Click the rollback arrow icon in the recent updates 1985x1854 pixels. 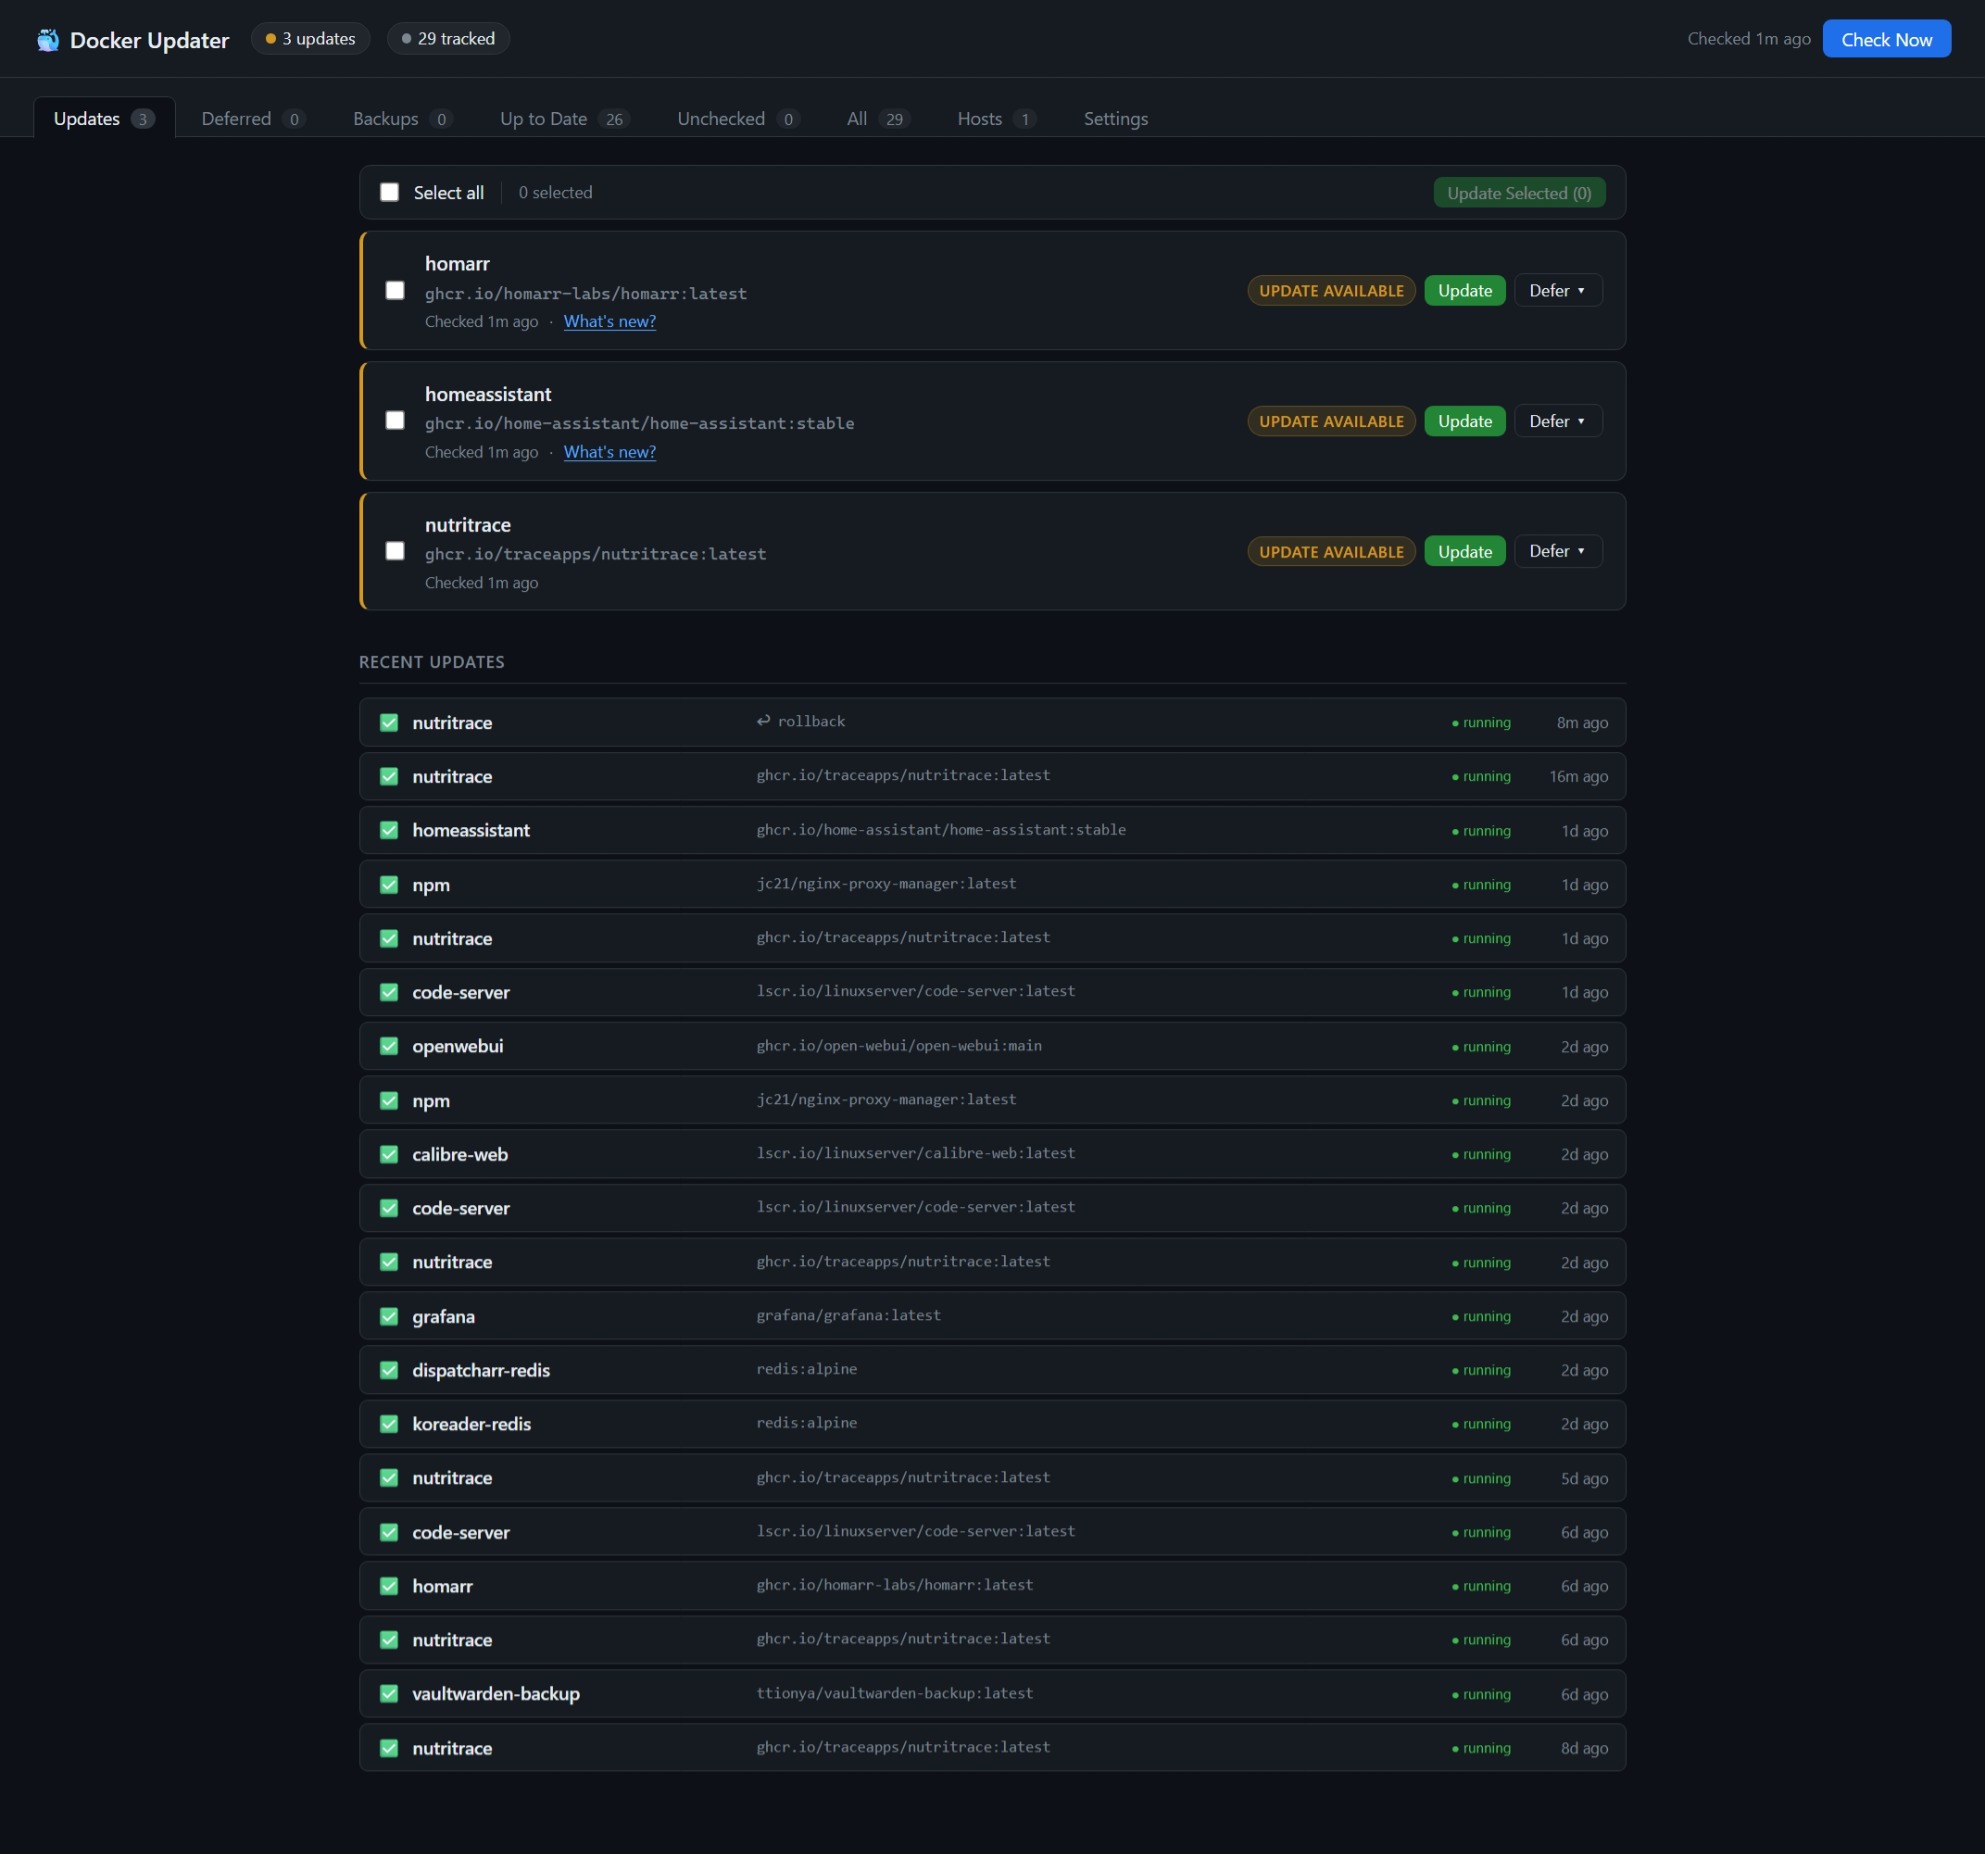point(763,721)
